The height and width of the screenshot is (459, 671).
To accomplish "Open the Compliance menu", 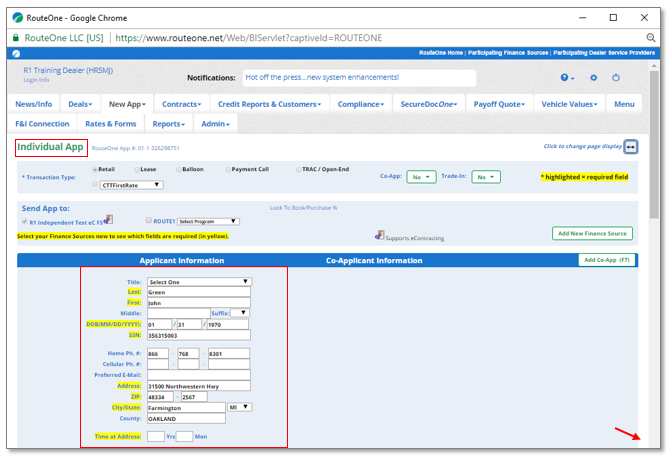I will (x=361, y=104).
